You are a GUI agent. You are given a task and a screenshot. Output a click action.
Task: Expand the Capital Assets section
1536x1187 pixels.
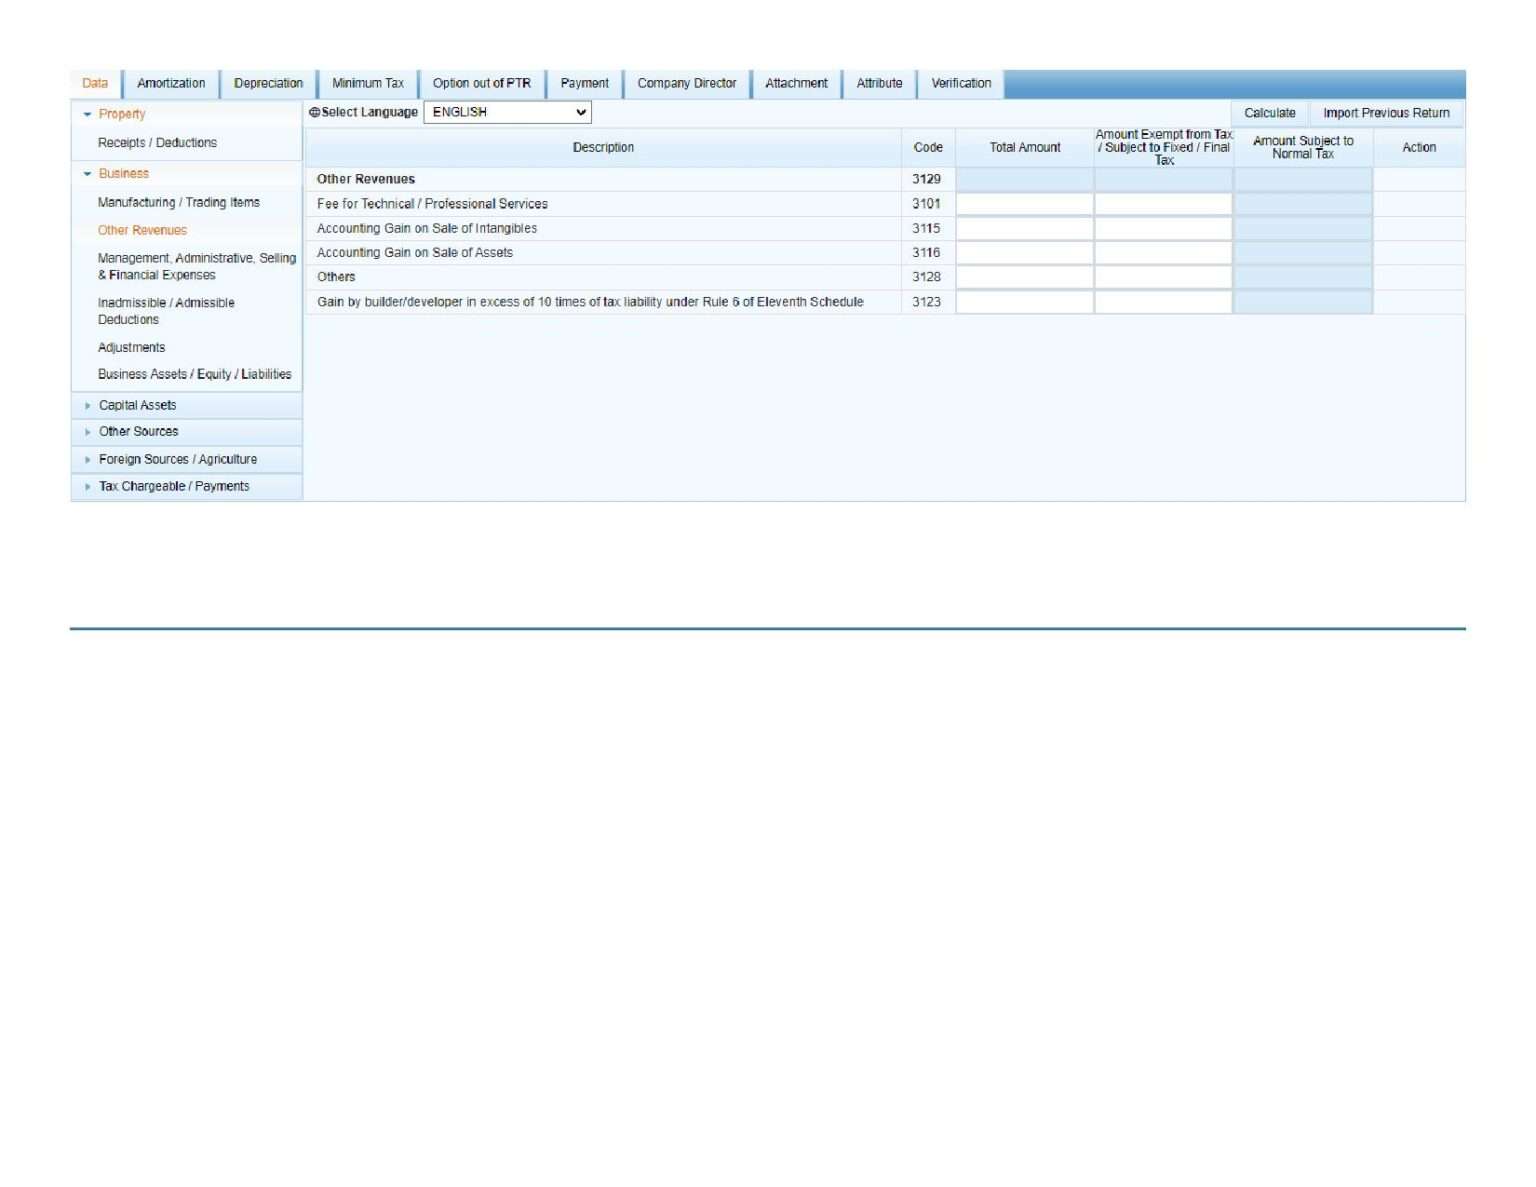coord(88,406)
